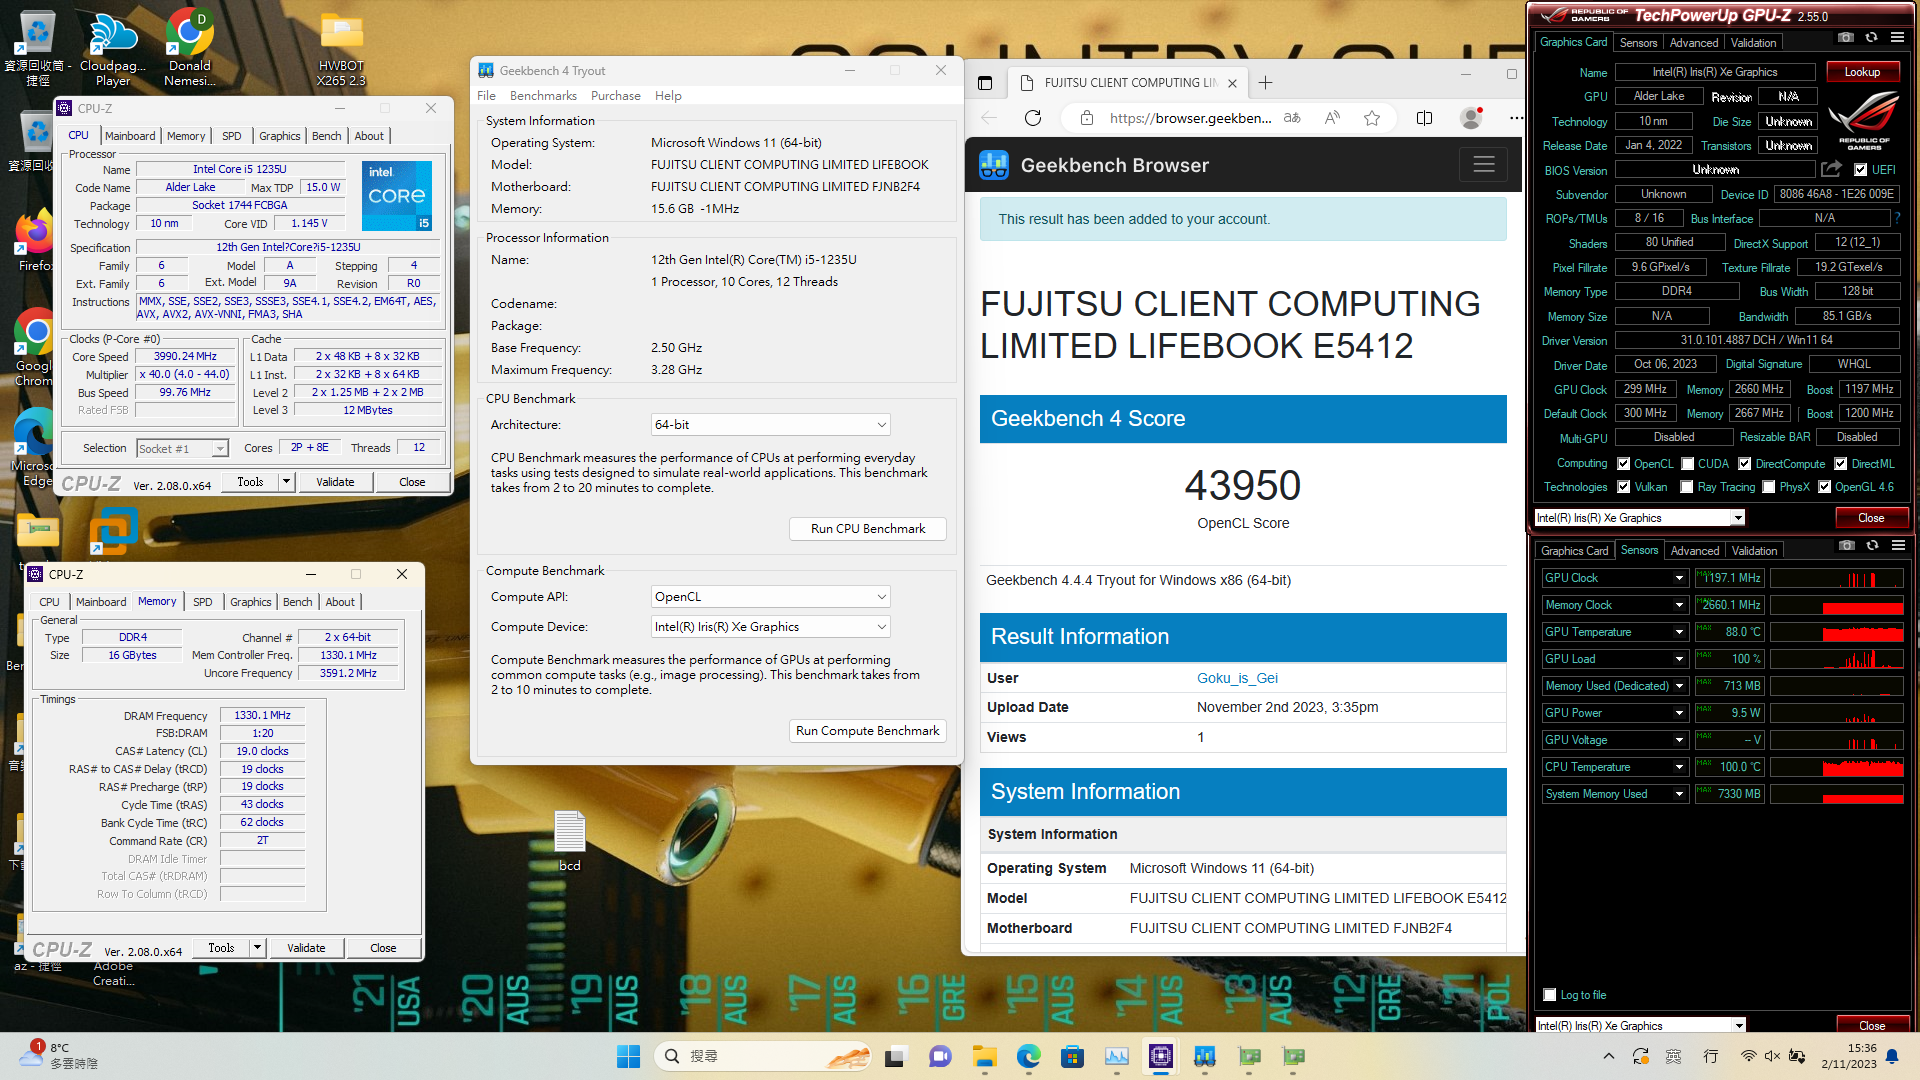Click the Windows Start button
This screenshot has height=1080, width=1920.
[x=628, y=1056]
